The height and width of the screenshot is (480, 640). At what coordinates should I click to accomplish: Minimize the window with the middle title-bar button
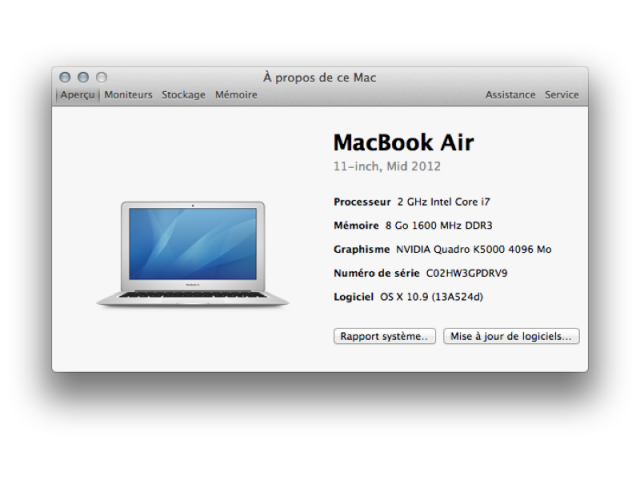(x=83, y=77)
